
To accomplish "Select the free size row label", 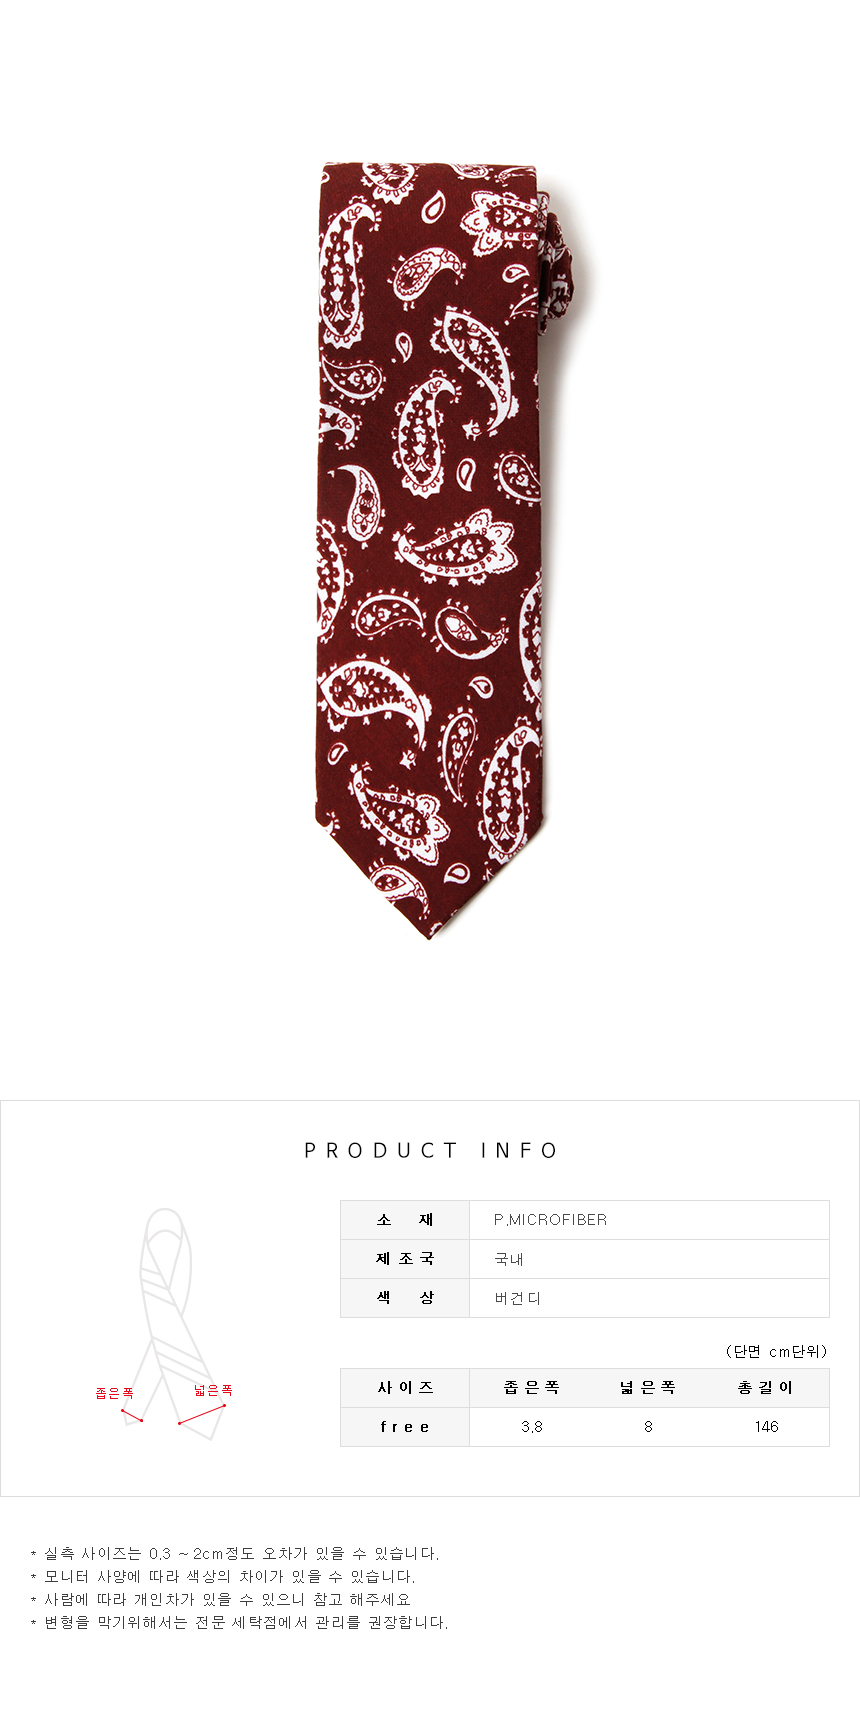I will coord(405,1427).
